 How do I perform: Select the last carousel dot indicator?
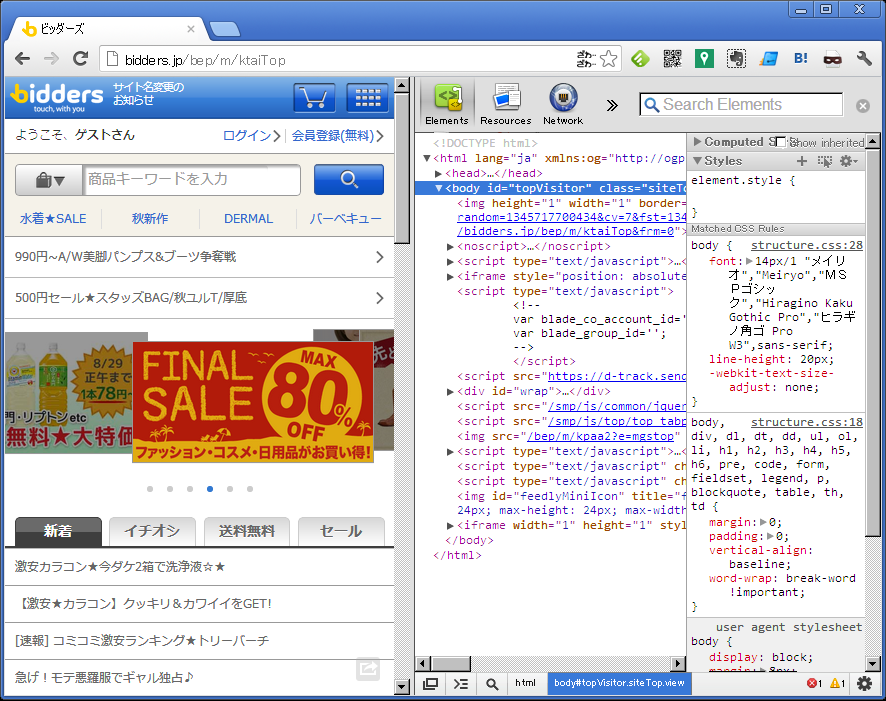click(250, 489)
